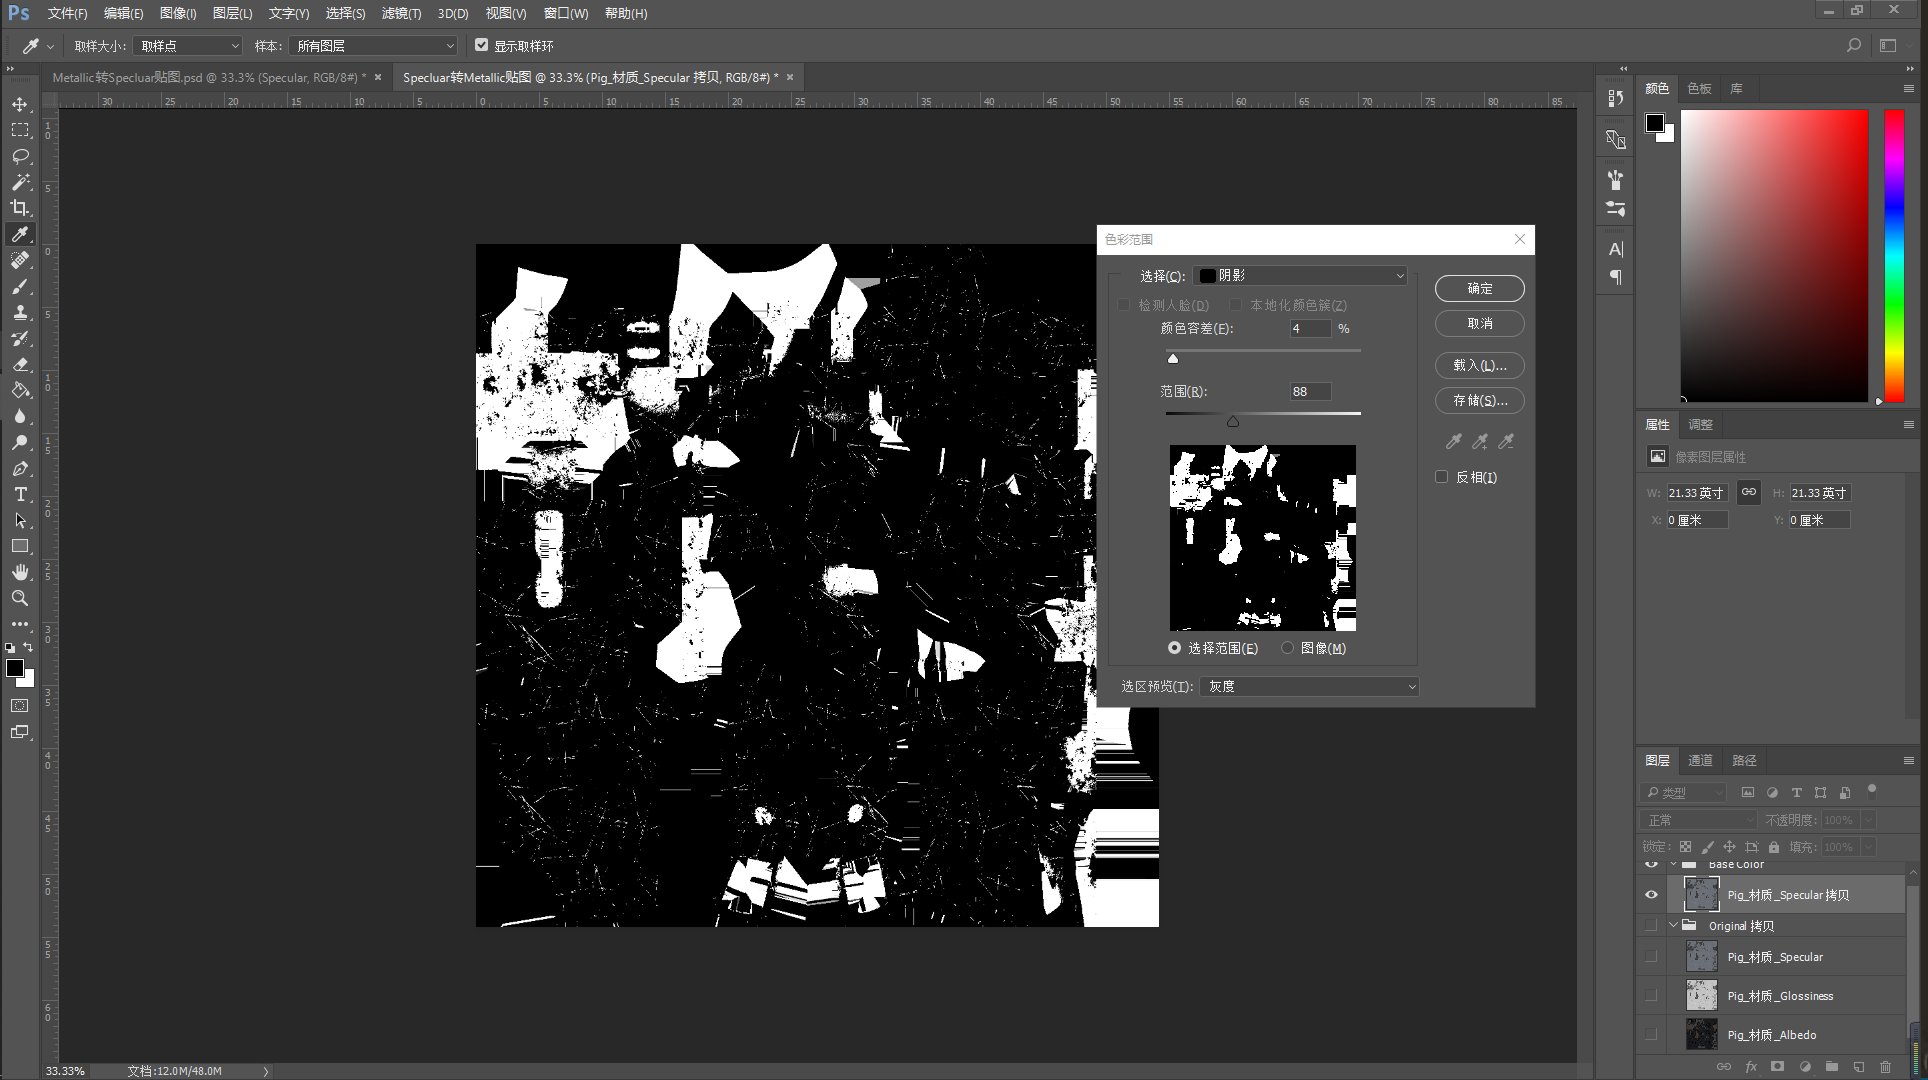
Task: Open the 滤镜 menu
Action: pyautogui.click(x=401, y=13)
